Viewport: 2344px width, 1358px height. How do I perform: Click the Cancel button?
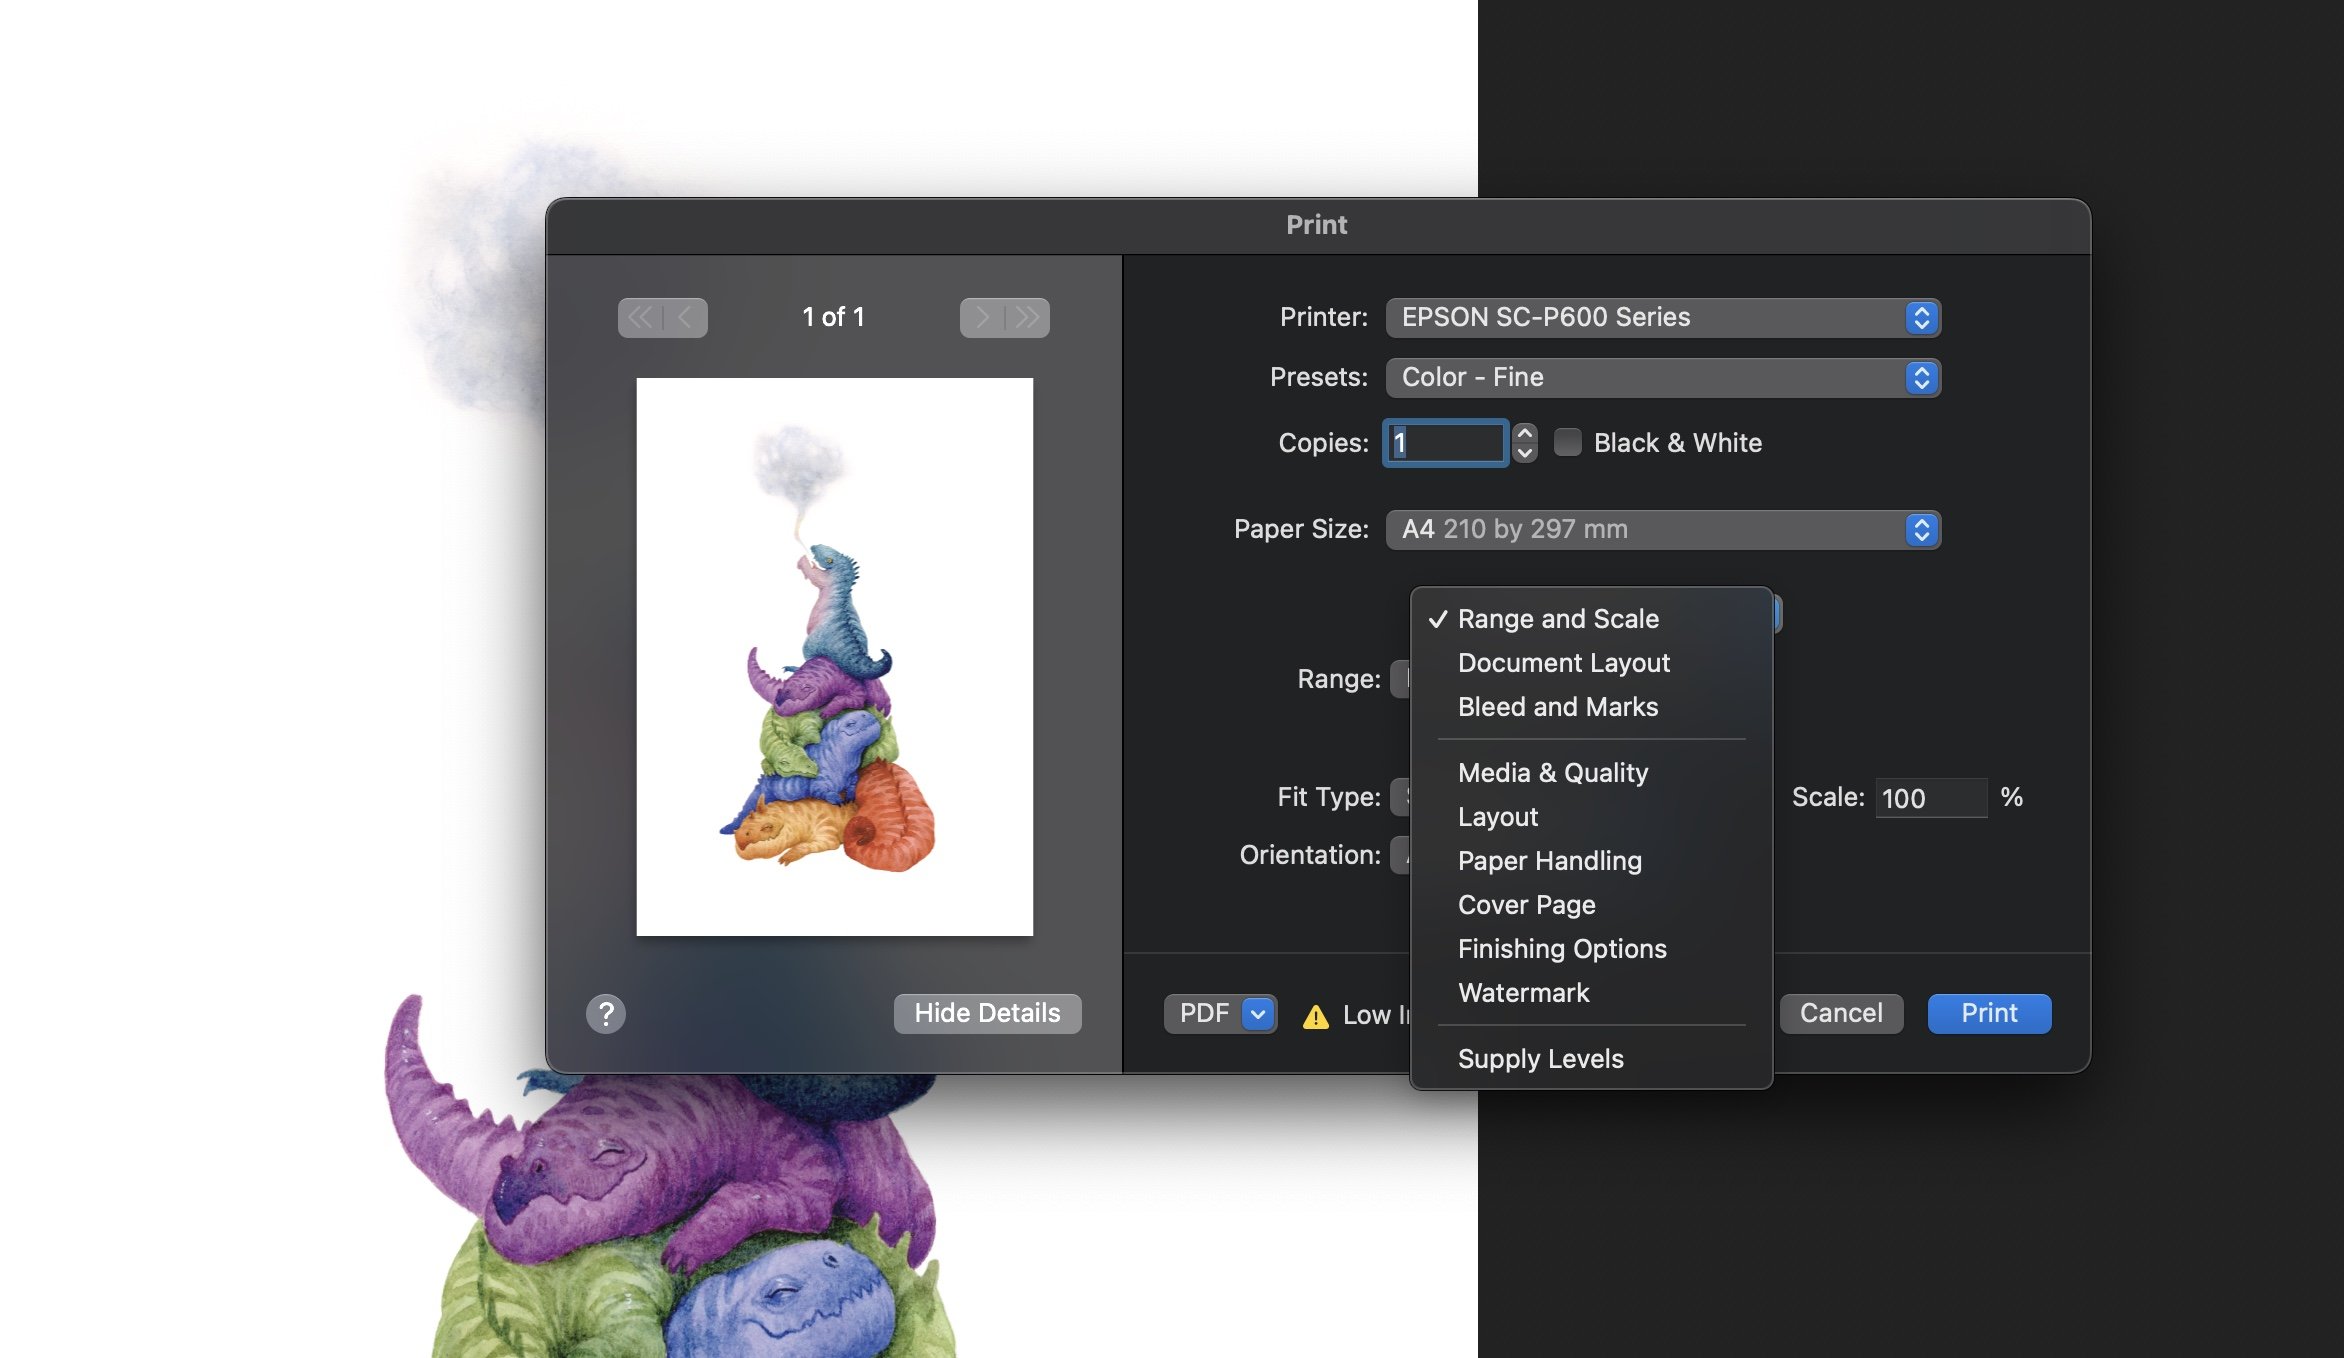coord(1841,1014)
